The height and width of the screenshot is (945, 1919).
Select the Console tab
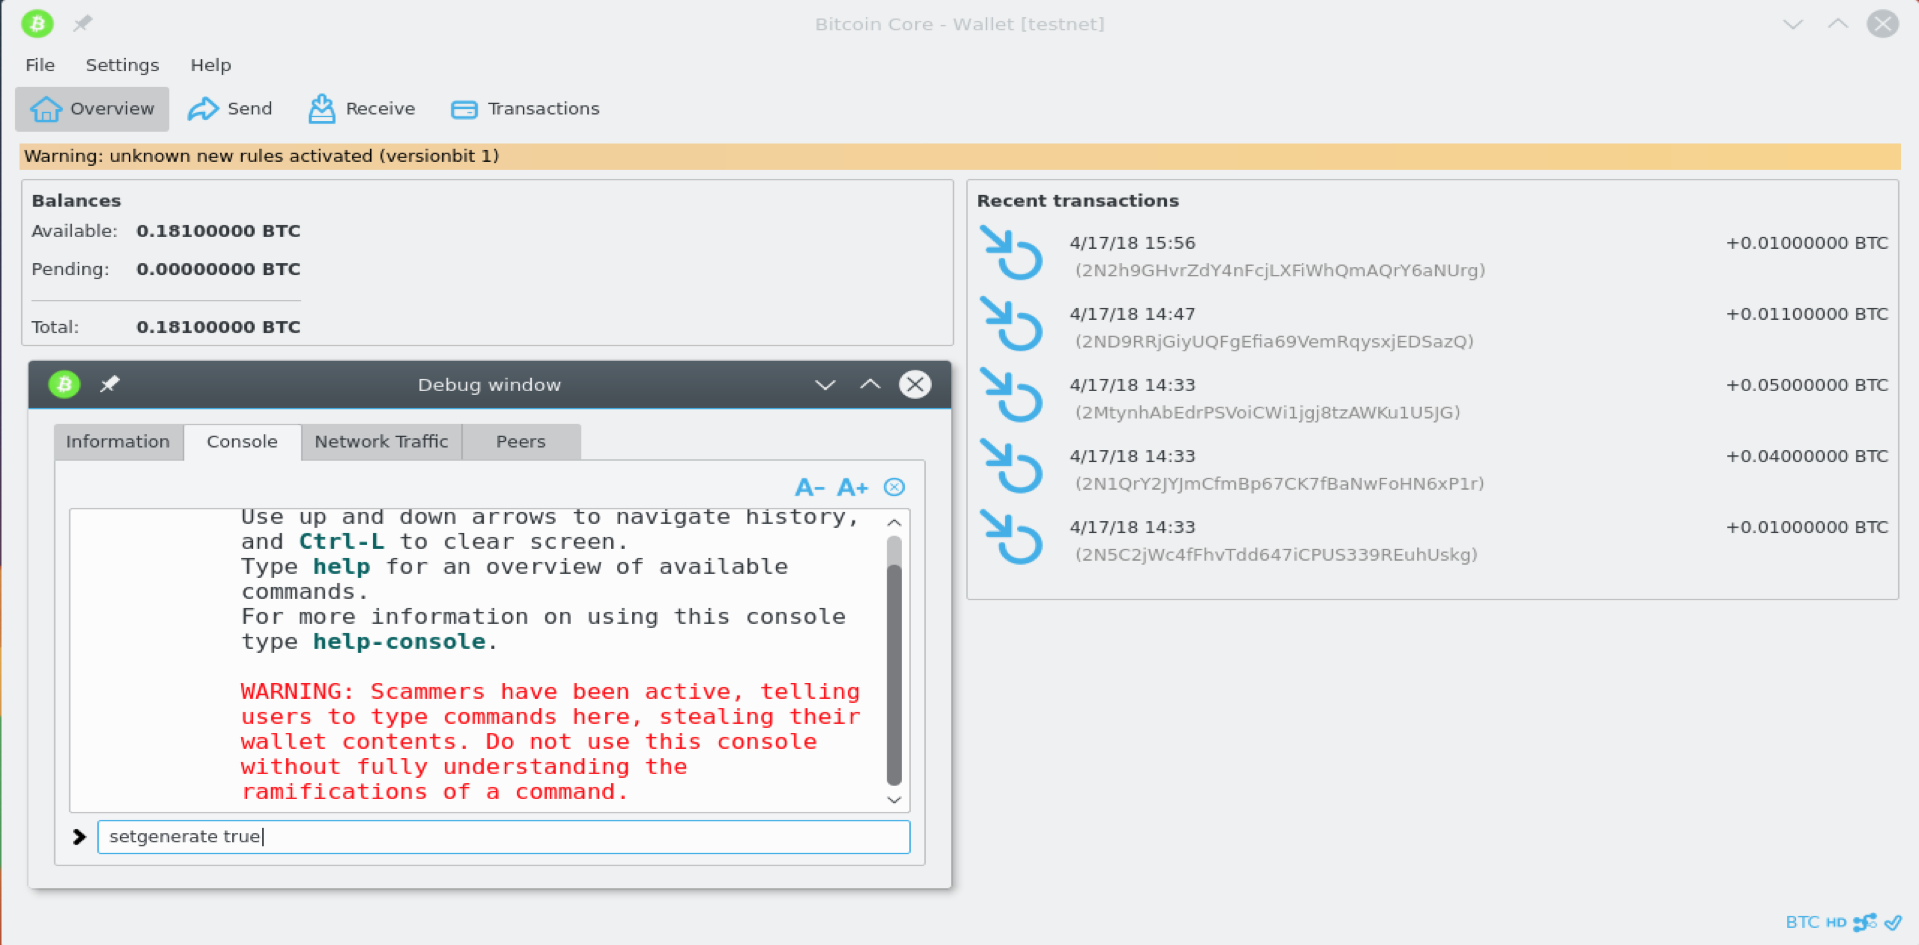point(242,442)
